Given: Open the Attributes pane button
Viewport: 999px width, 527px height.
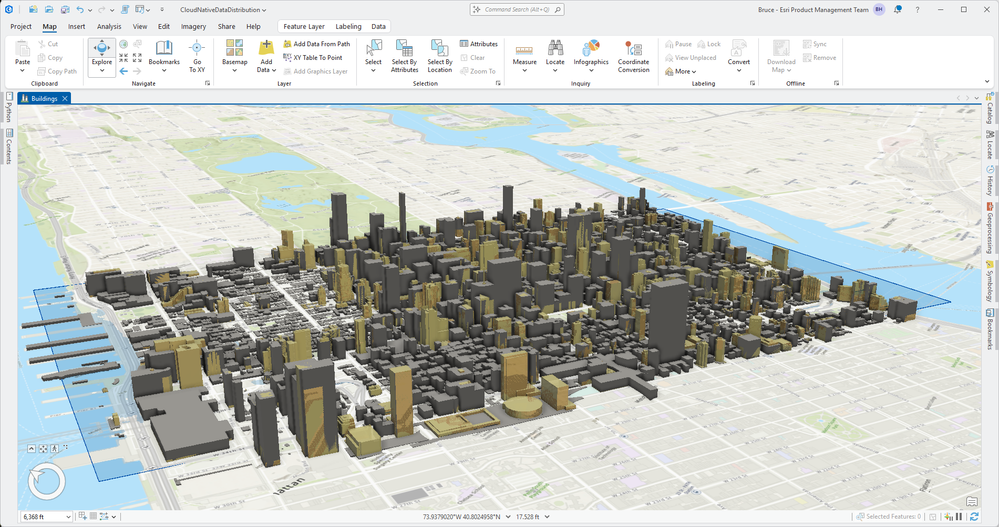Looking at the screenshot, I should coord(478,44).
